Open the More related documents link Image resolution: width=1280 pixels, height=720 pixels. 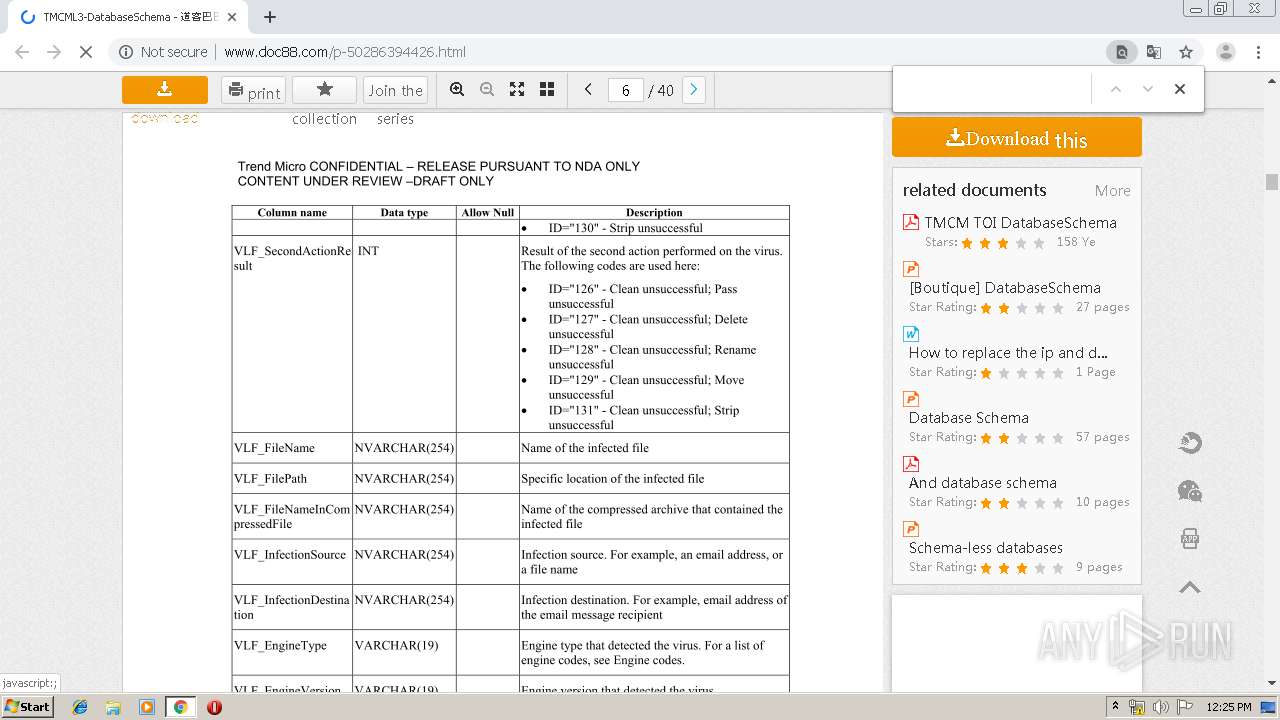(x=1112, y=191)
